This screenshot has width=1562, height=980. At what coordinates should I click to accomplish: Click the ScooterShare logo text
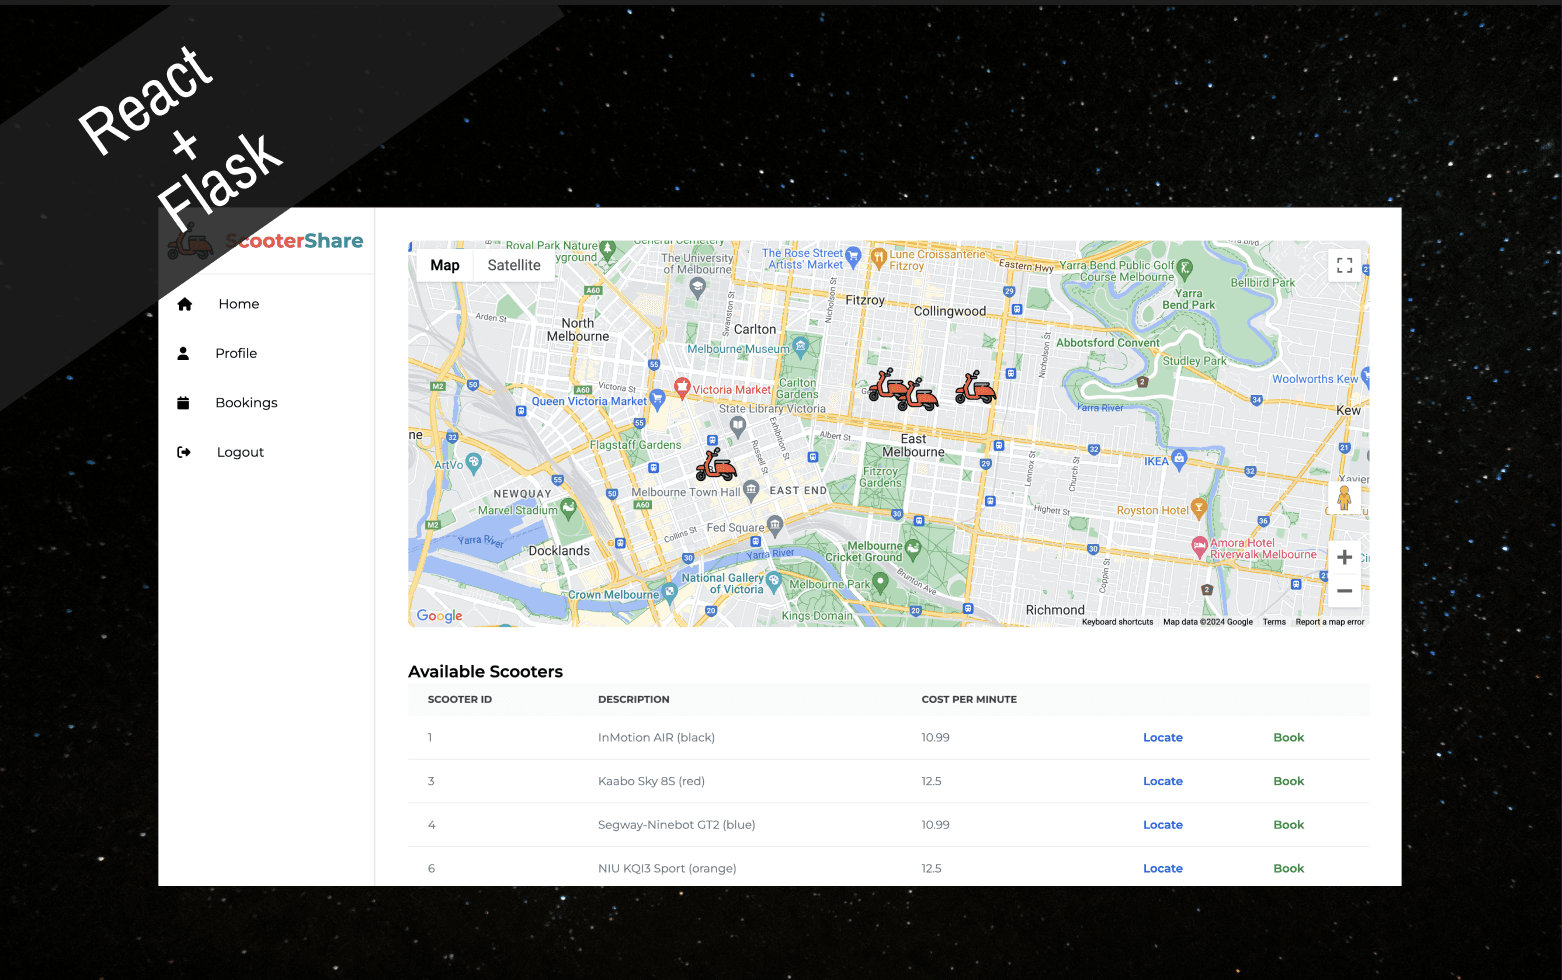294,241
